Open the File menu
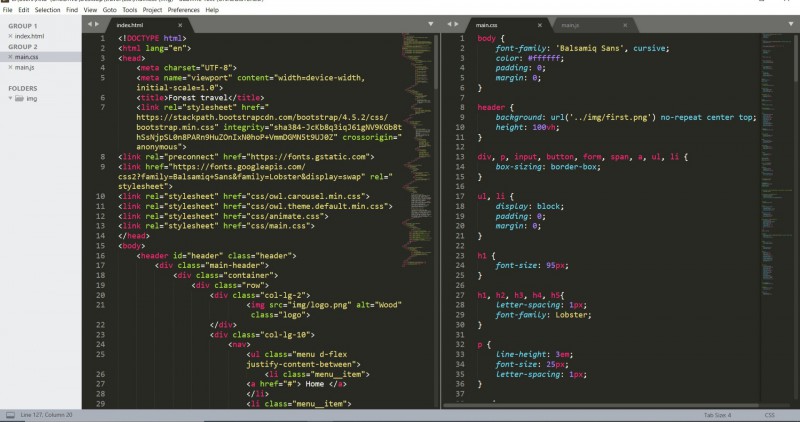Image resolution: width=800 pixels, height=422 pixels. [x=7, y=10]
